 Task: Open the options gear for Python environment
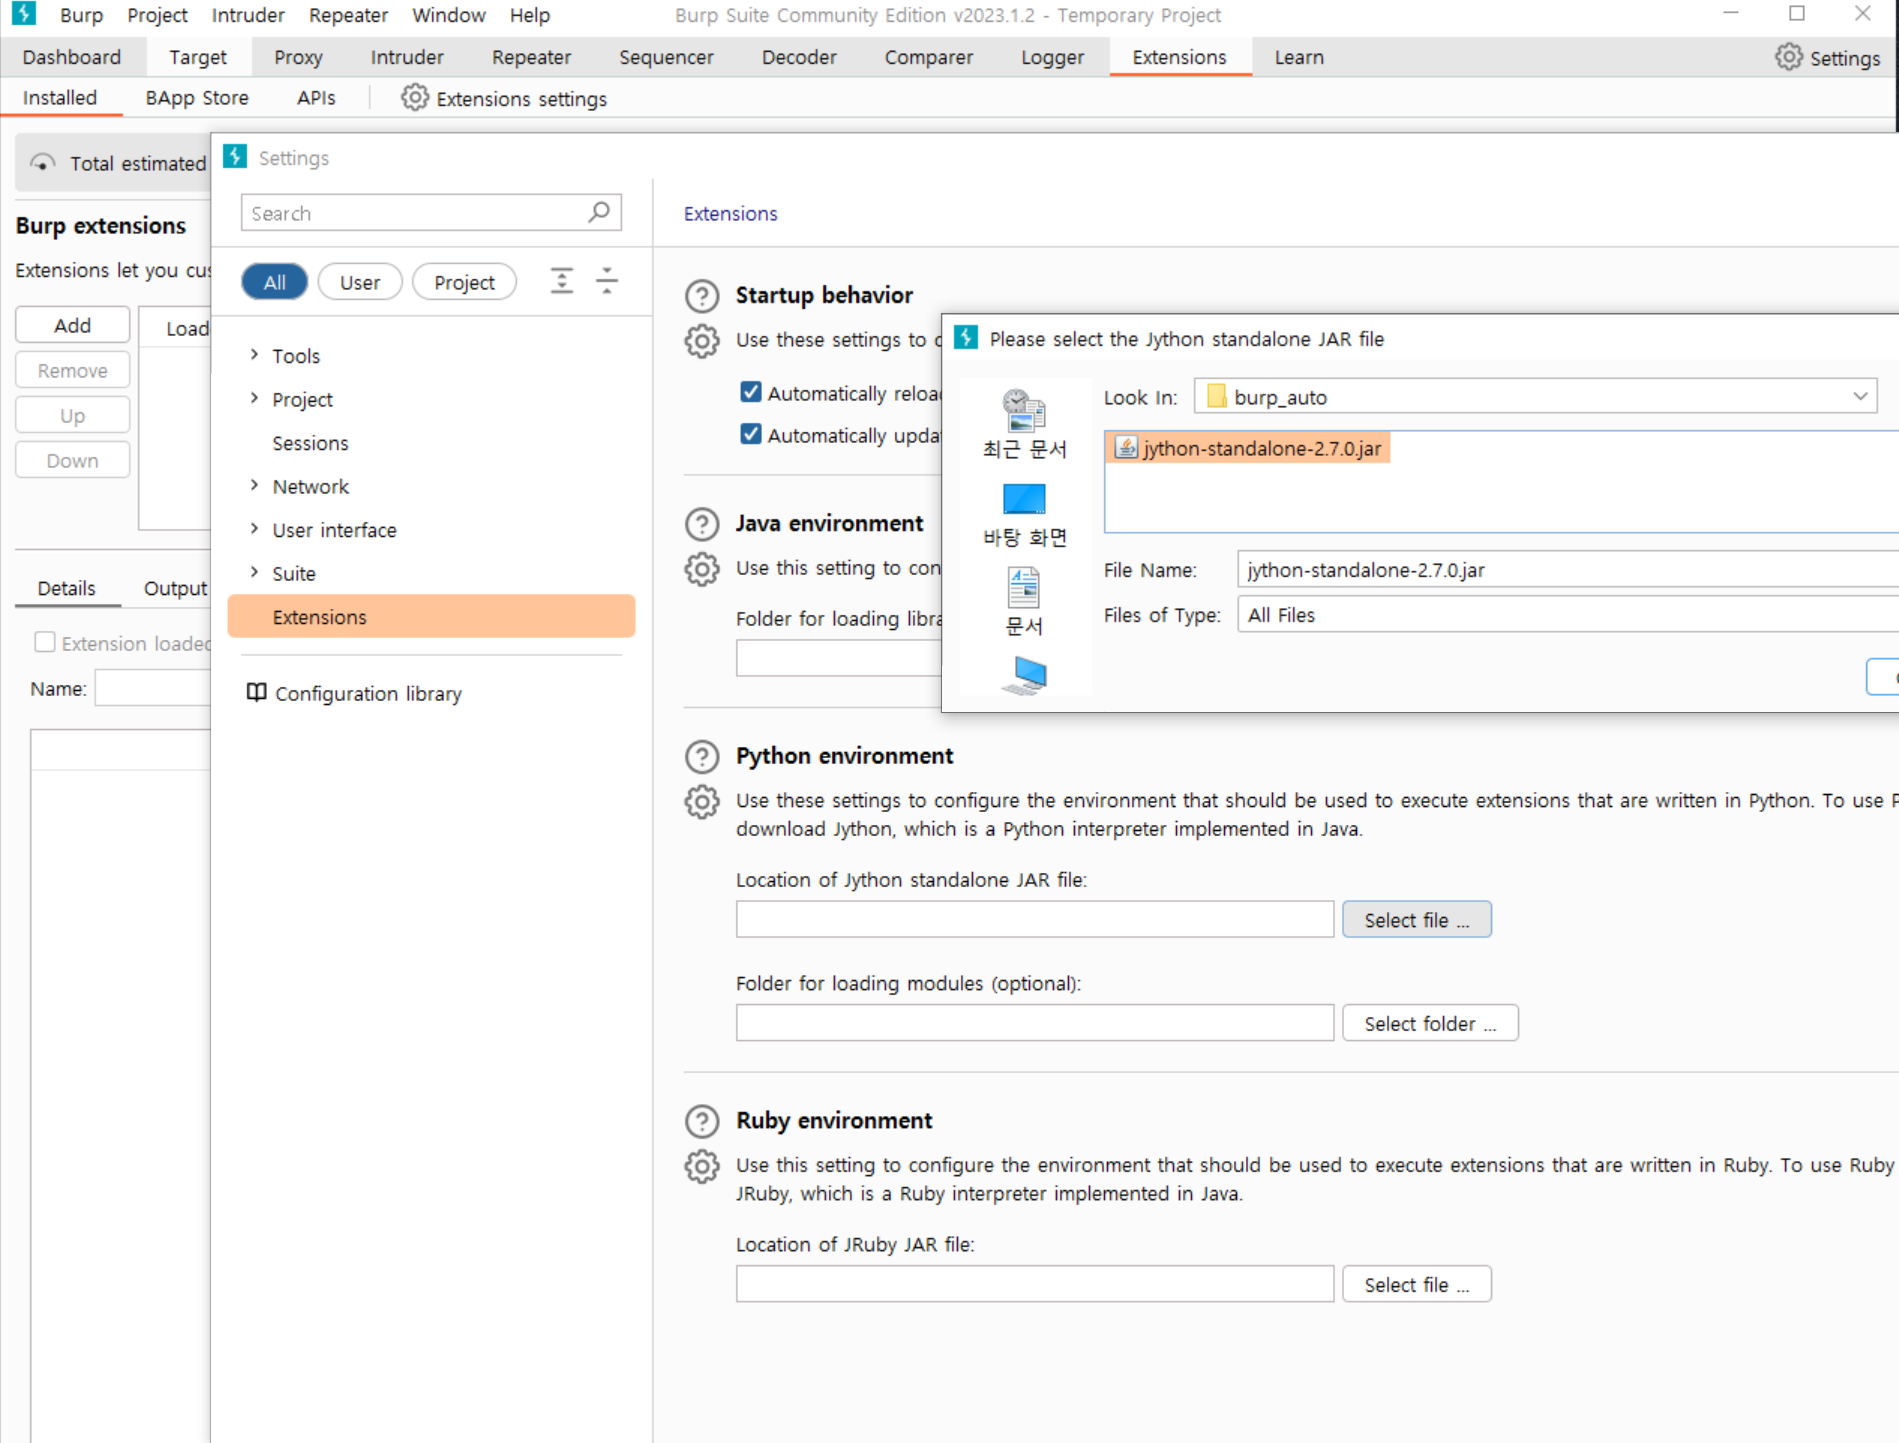(x=702, y=802)
